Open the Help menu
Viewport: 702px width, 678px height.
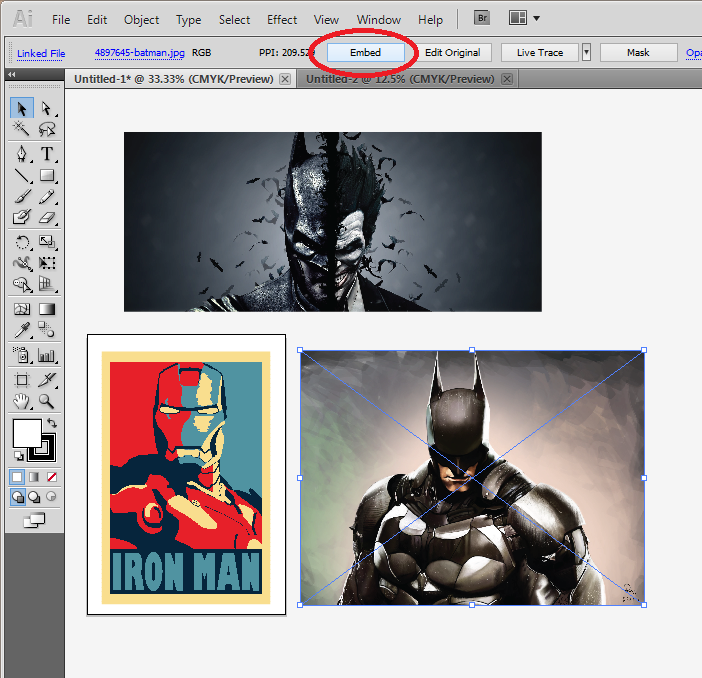(430, 20)
